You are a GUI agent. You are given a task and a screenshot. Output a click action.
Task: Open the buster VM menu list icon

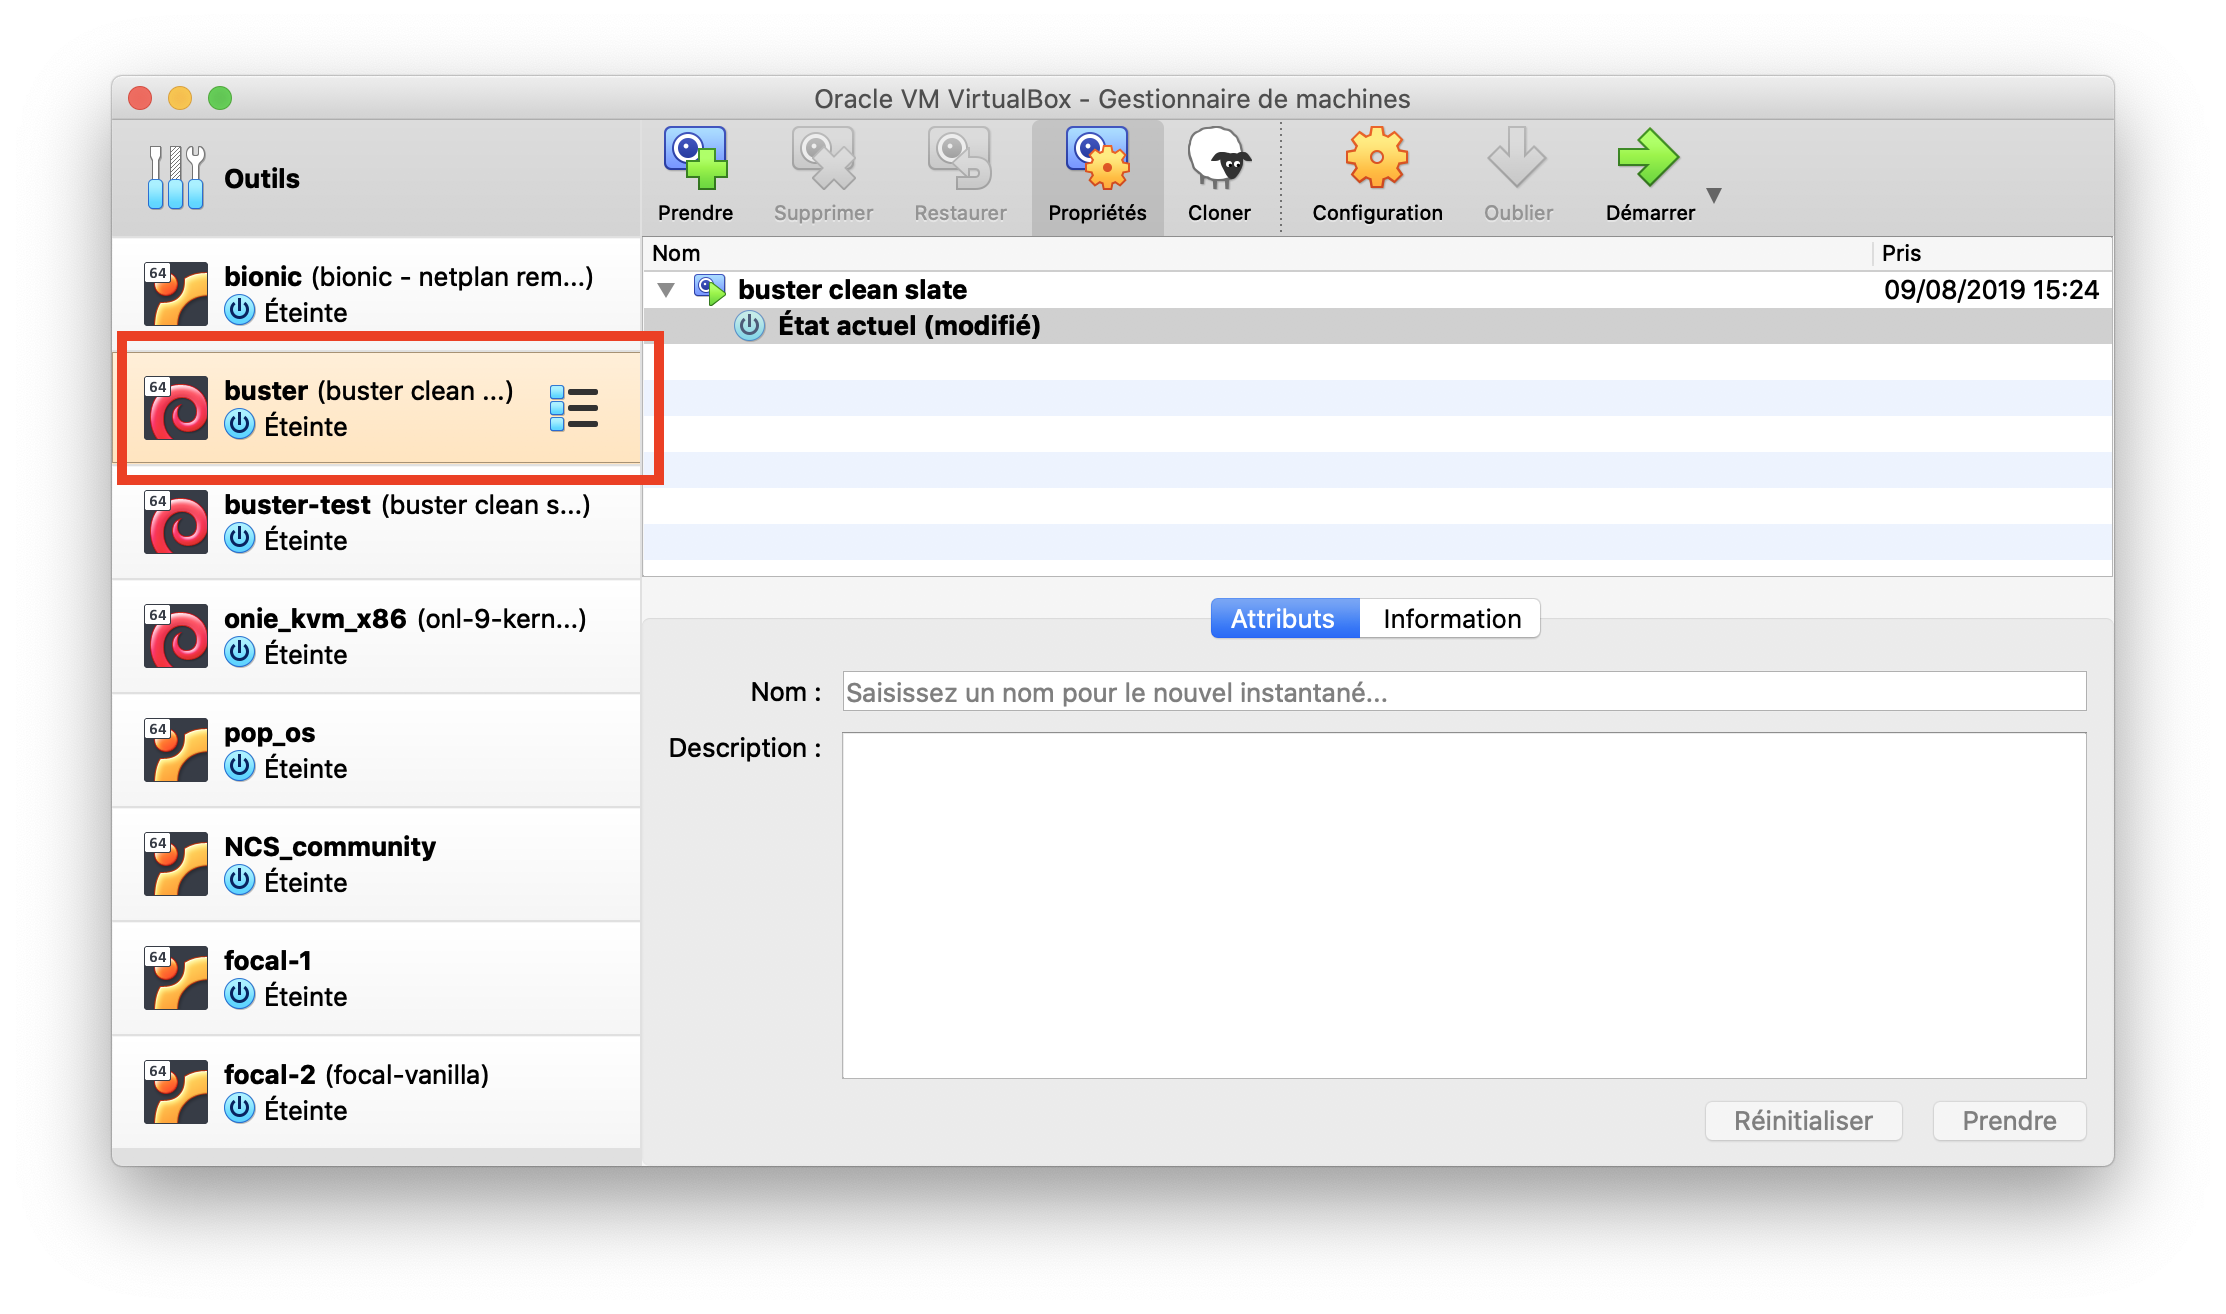coord(574,408)
